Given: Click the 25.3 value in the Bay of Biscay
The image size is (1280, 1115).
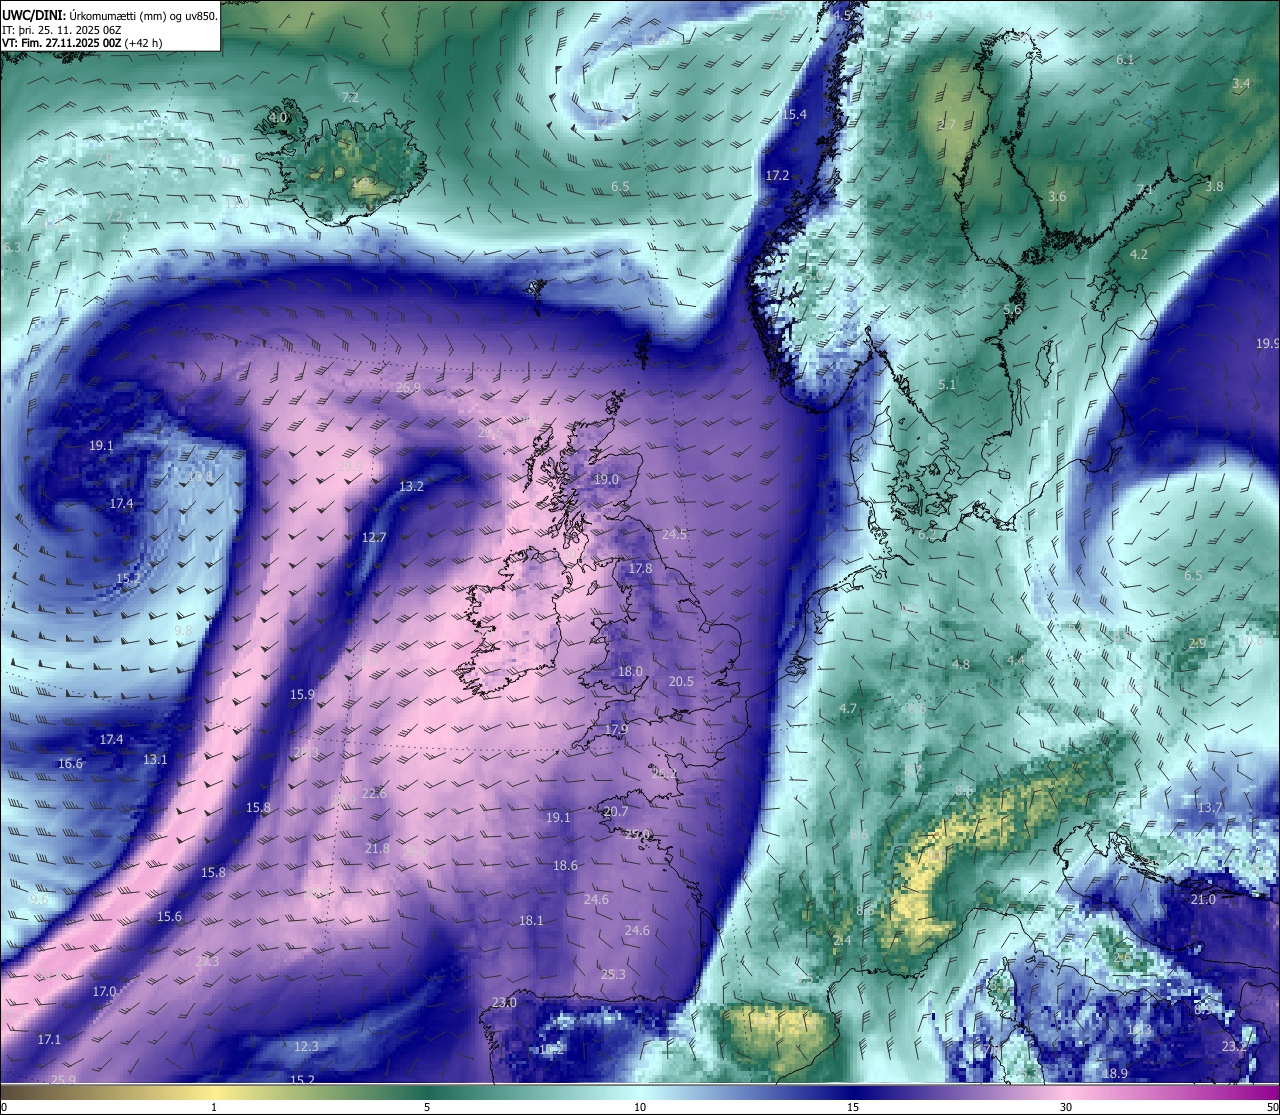Looking at the screenshot, I should click(x=613, y=975).
